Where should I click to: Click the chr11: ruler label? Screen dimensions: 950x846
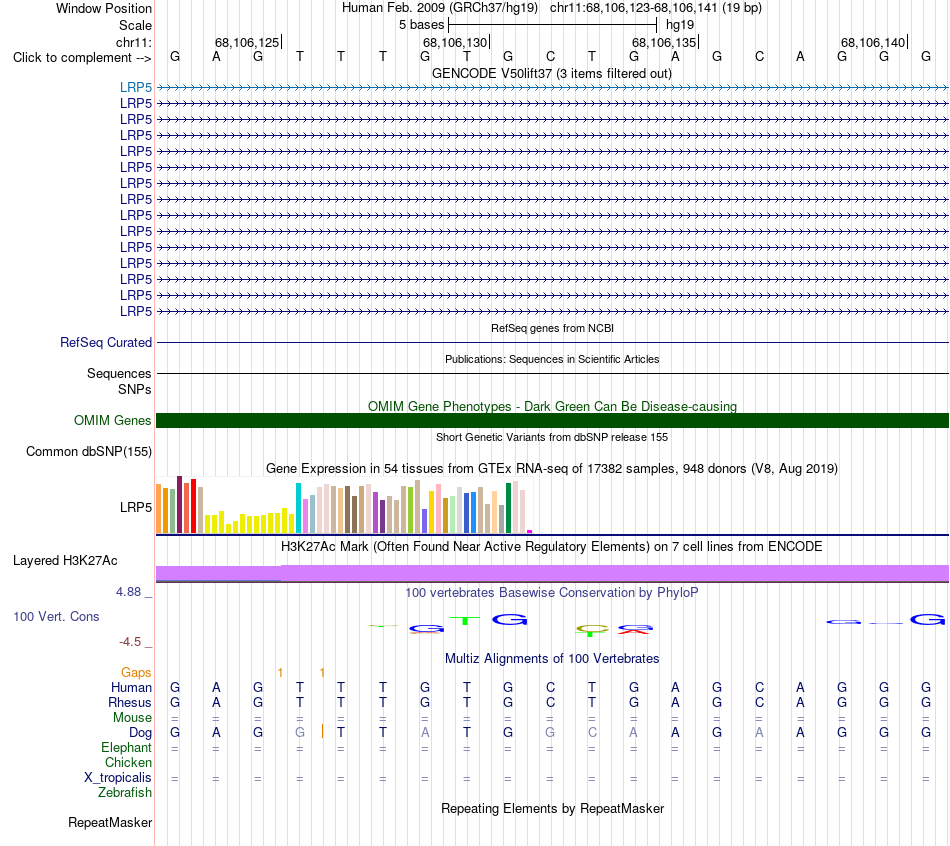[x=133, y=42]
